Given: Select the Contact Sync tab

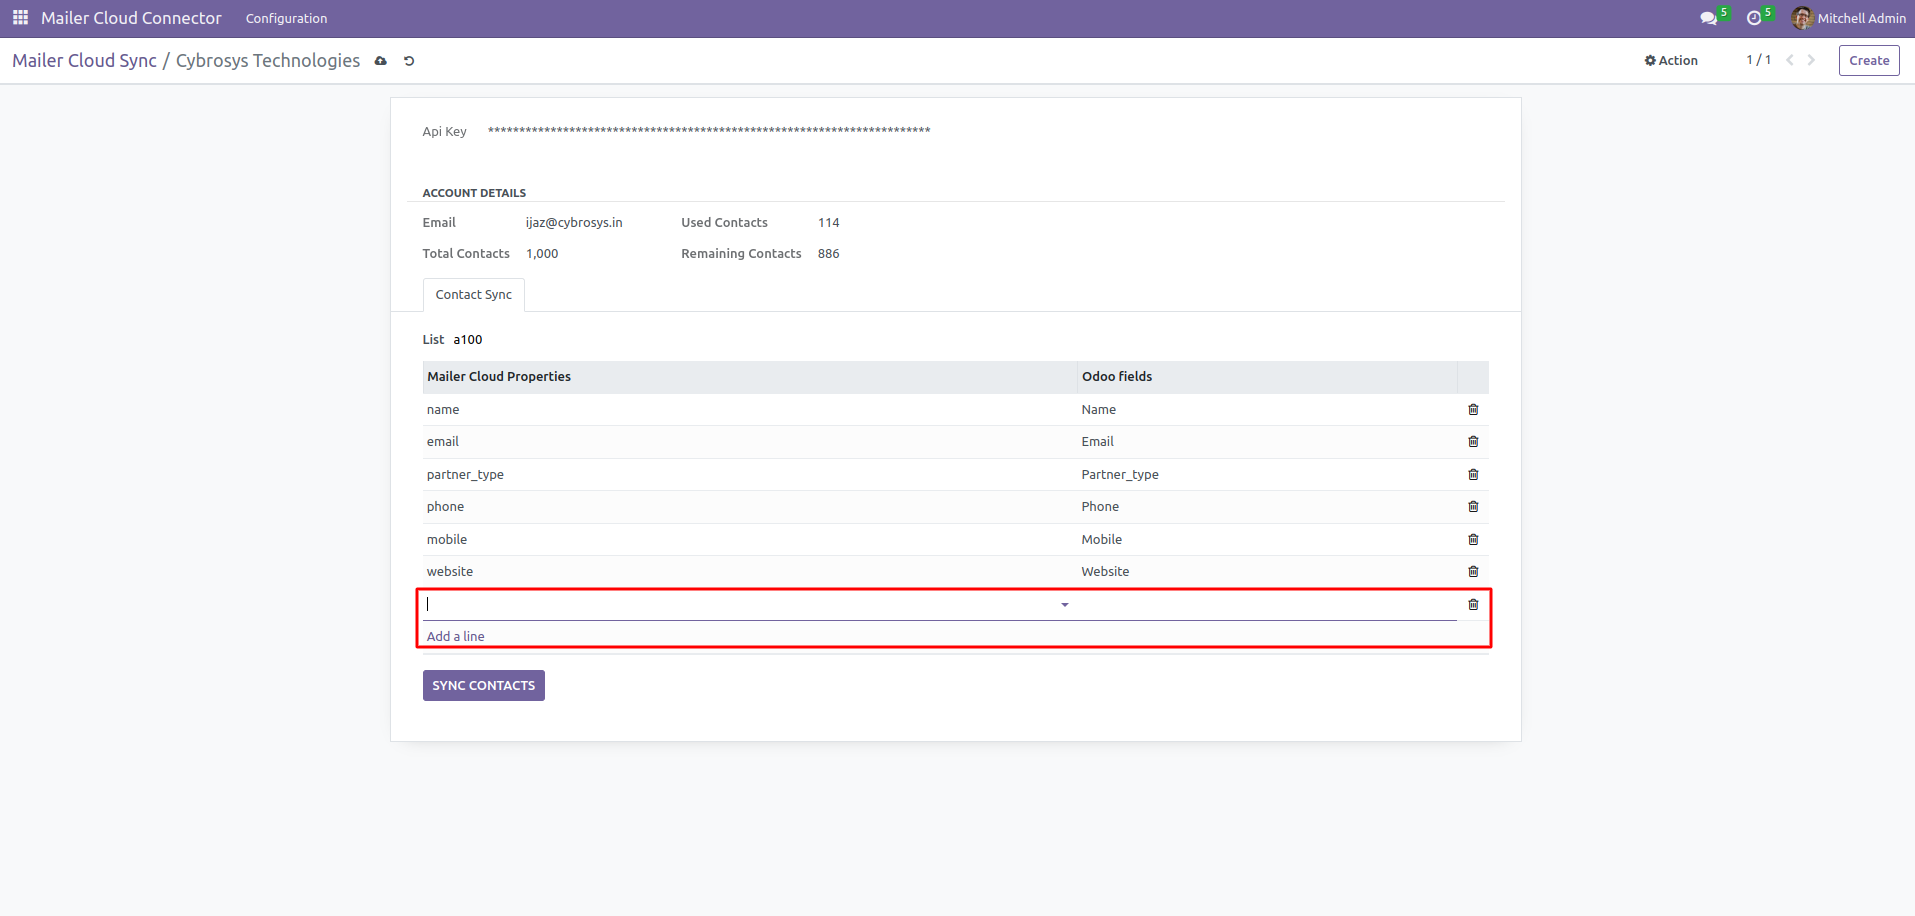Looking at the screenshot, I should [473, 295].
